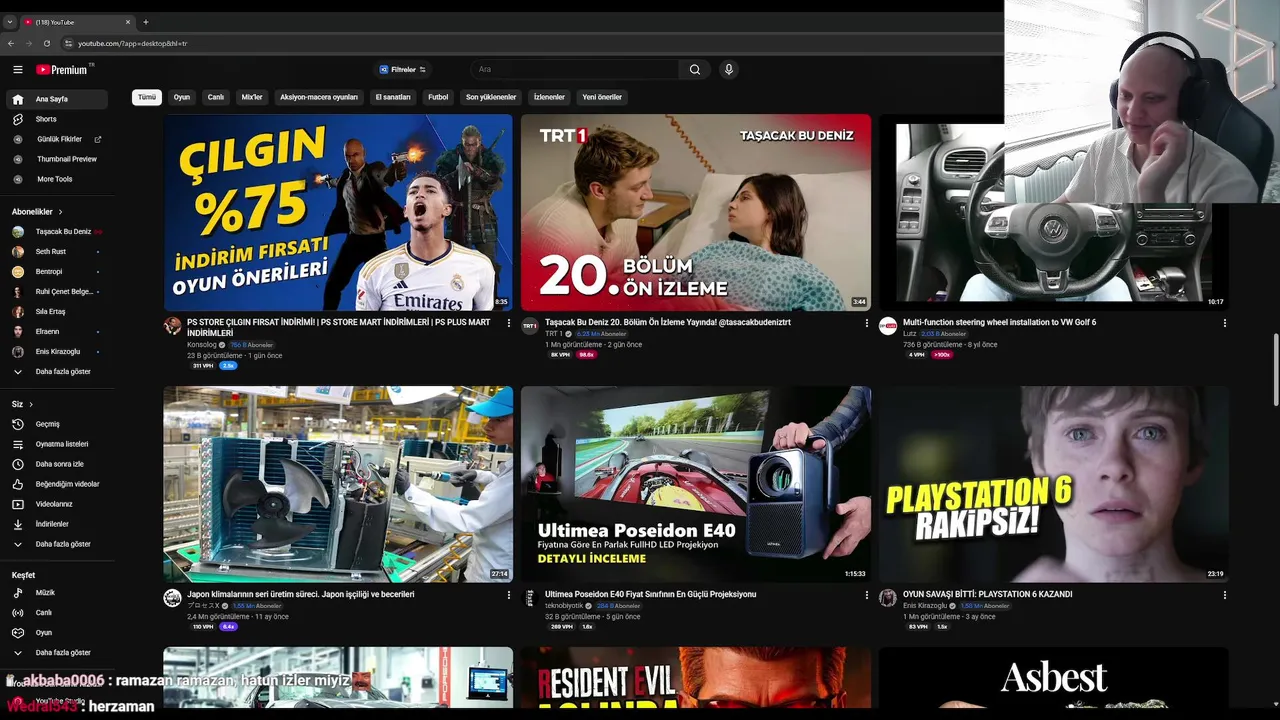Open the hamburger guide menu

[17, 69]
